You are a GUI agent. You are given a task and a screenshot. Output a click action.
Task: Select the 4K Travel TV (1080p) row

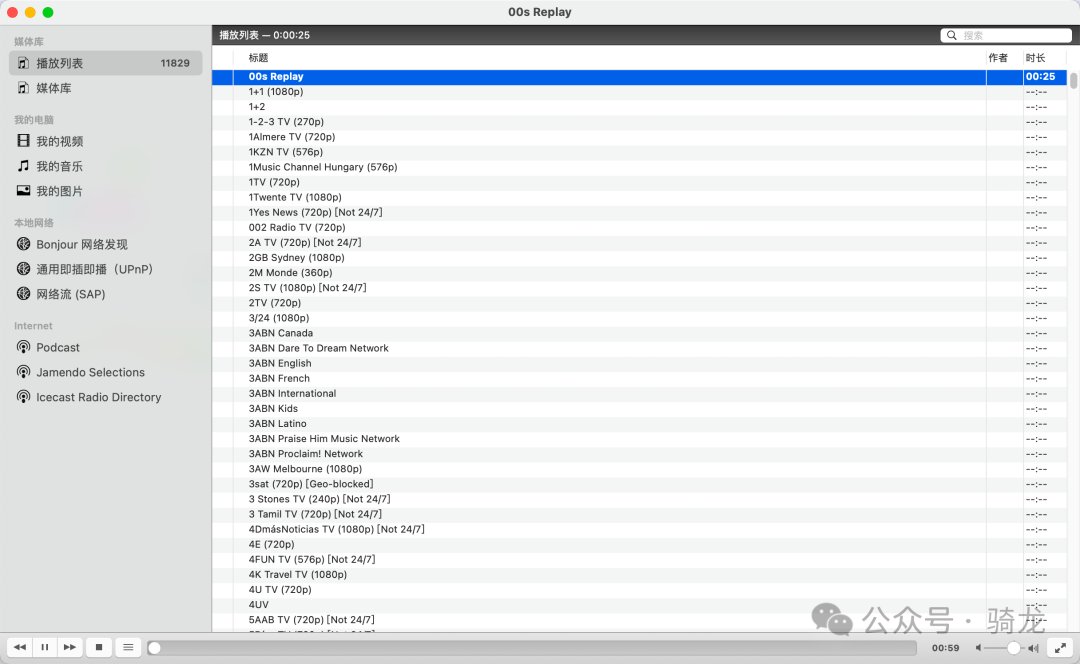coord(640,574)
